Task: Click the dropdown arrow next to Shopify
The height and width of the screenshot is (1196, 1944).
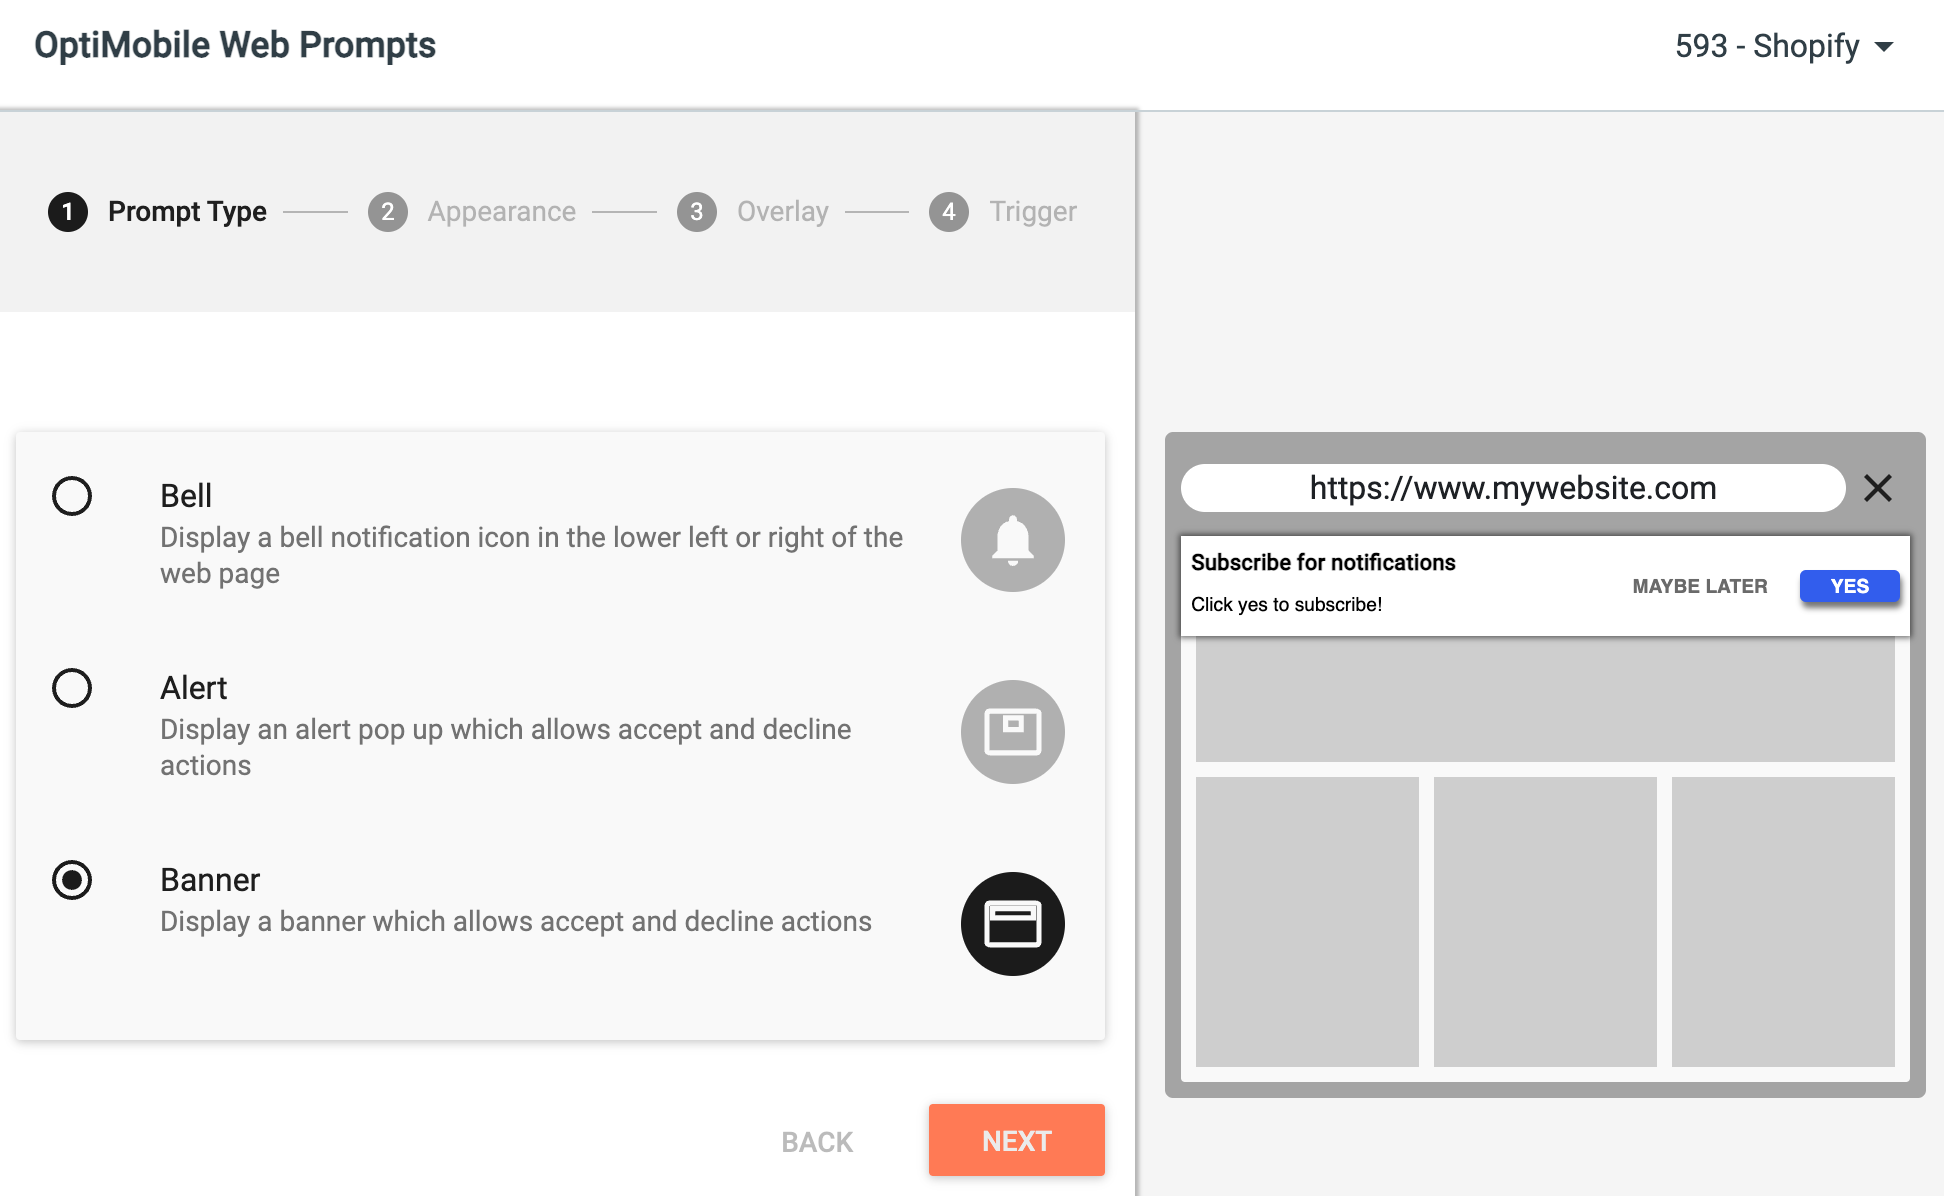Action: coord(1884,47)
